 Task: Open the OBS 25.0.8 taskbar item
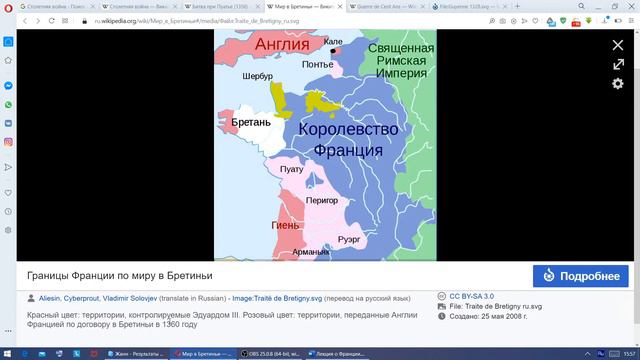click(x=270, y=354)
